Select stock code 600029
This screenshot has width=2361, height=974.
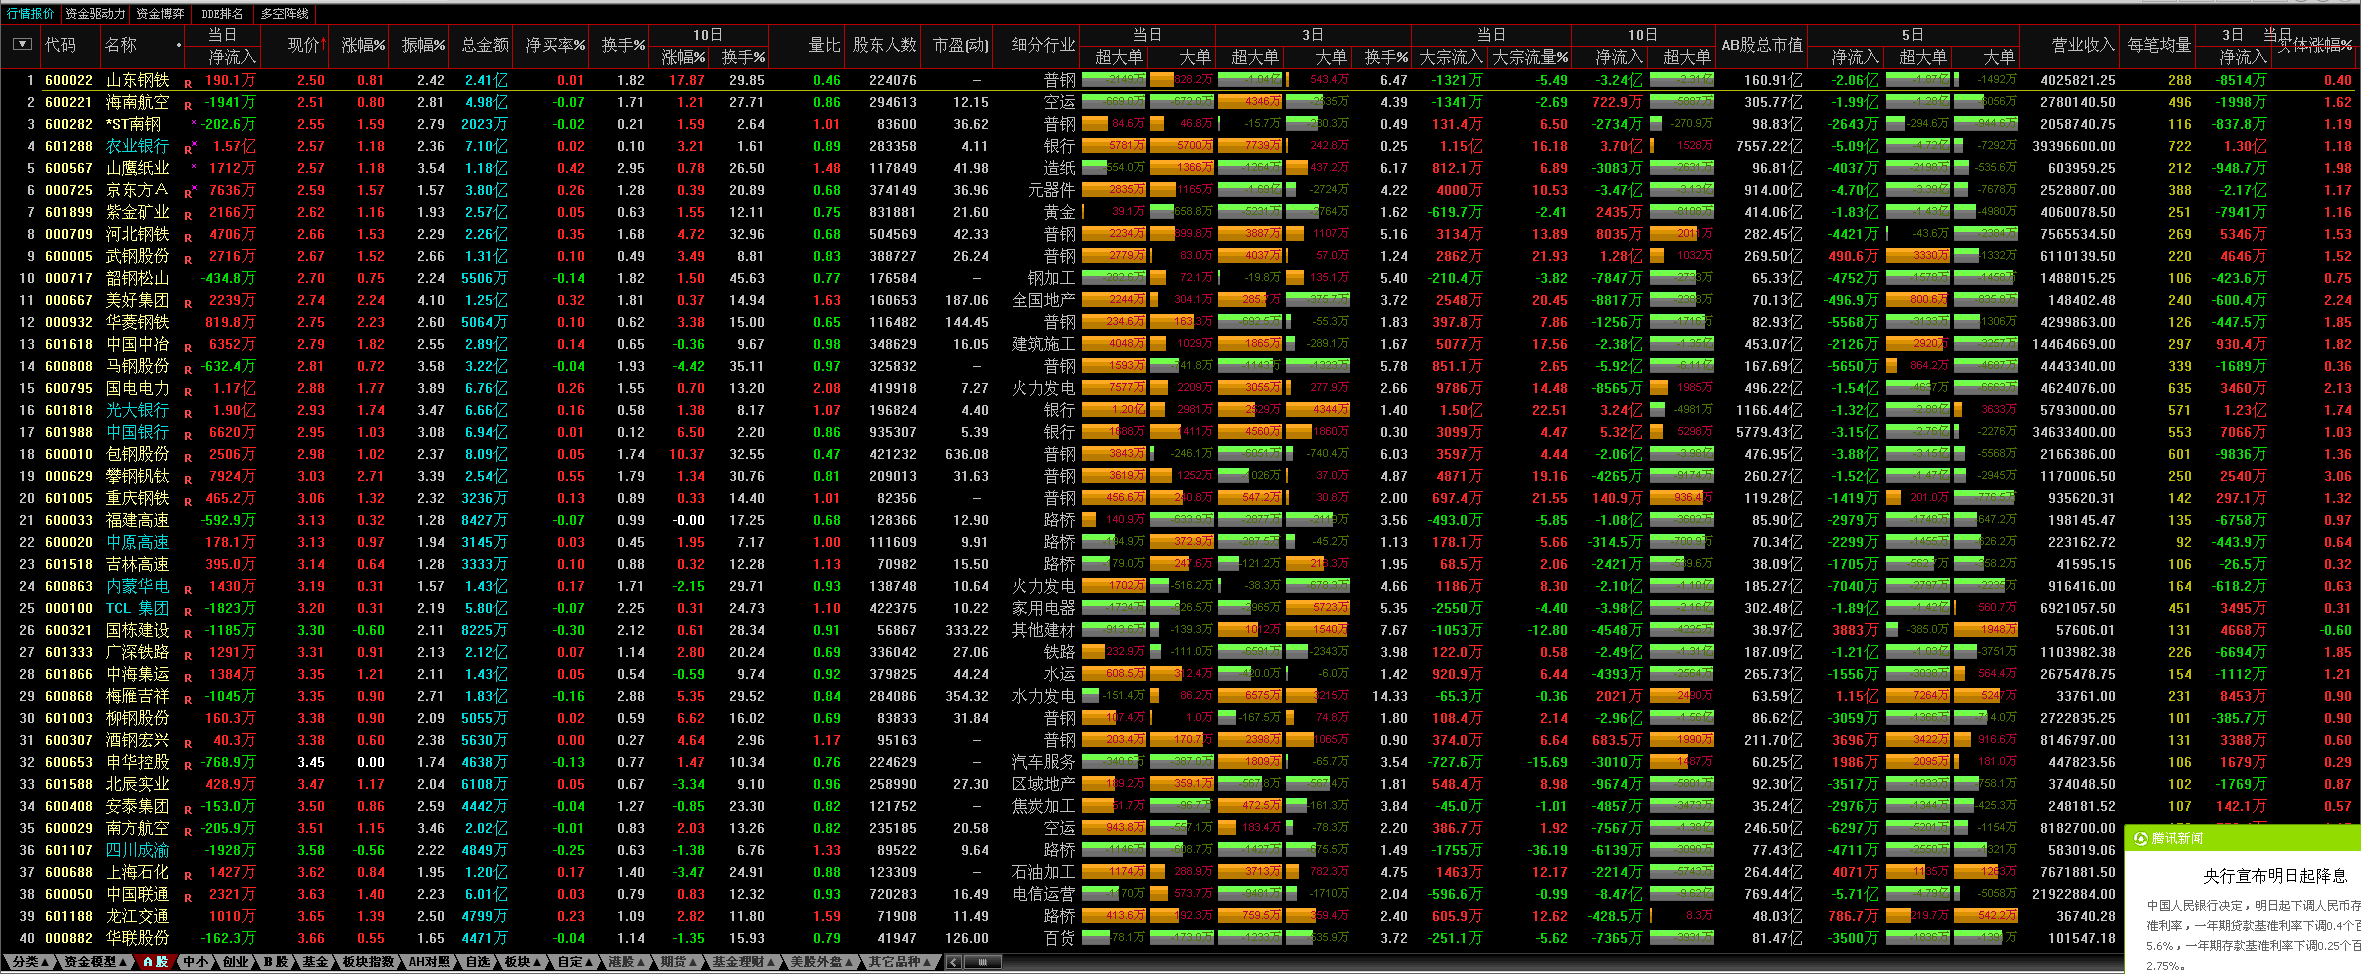(69, 828)
